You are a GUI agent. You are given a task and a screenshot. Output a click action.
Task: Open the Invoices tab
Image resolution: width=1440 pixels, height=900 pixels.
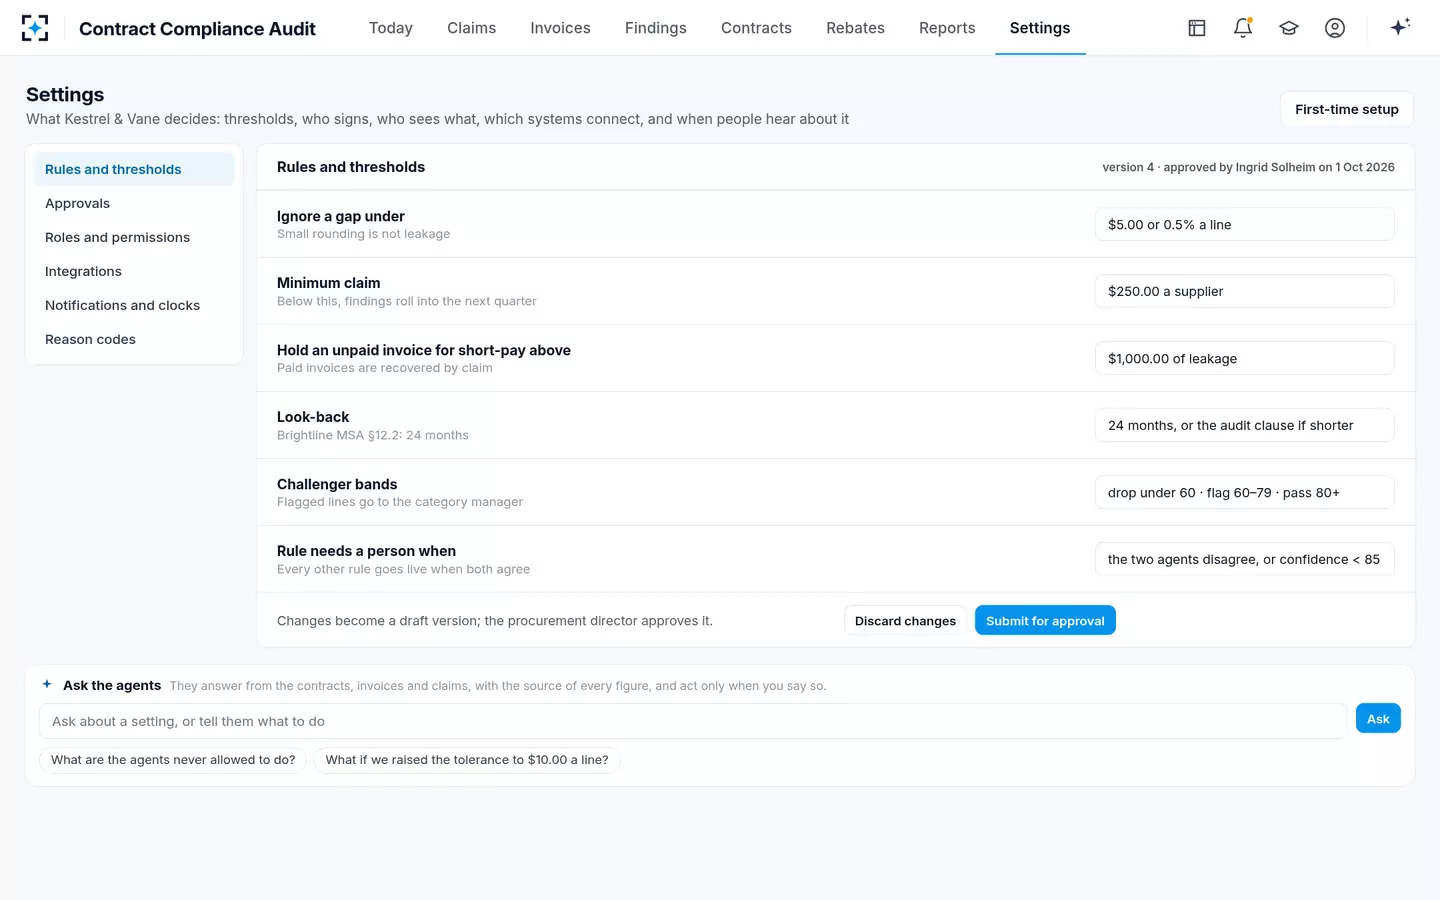click(x=560, y=28)
